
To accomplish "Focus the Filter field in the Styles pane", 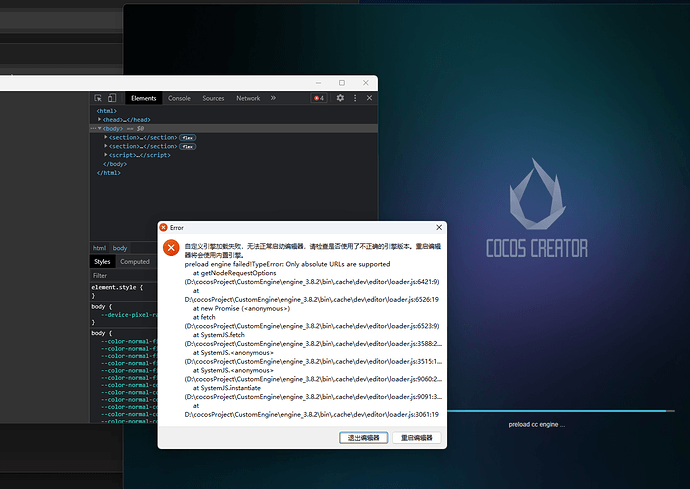I will pos(124,276).
